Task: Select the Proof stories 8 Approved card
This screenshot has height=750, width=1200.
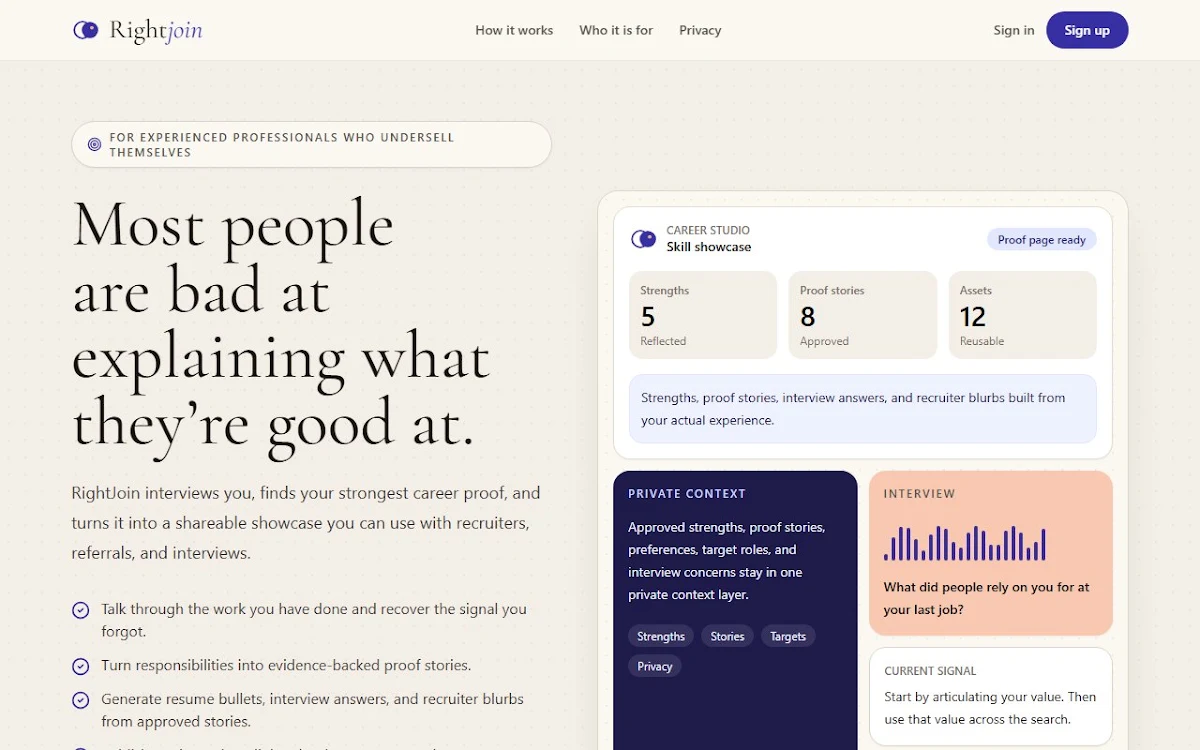Action: coord(863,315)
